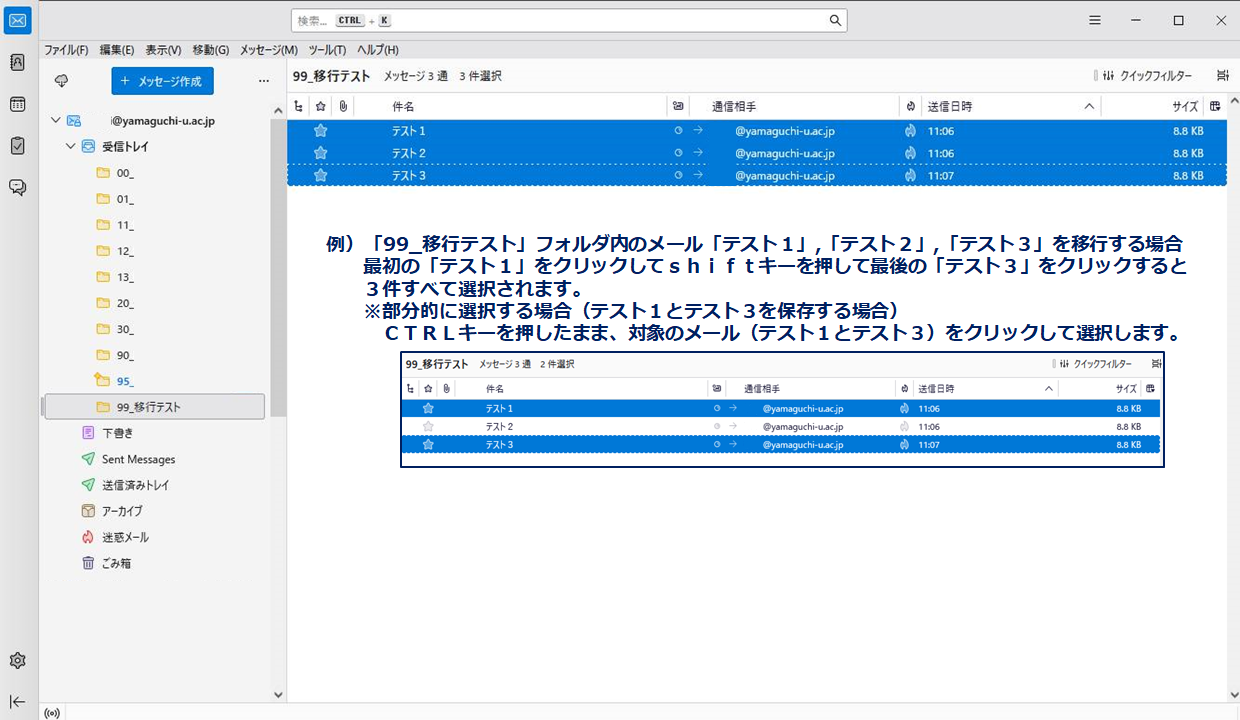1240x720 pixels.
Task: Sort by starred column header
Action: (x=320, y=106)
